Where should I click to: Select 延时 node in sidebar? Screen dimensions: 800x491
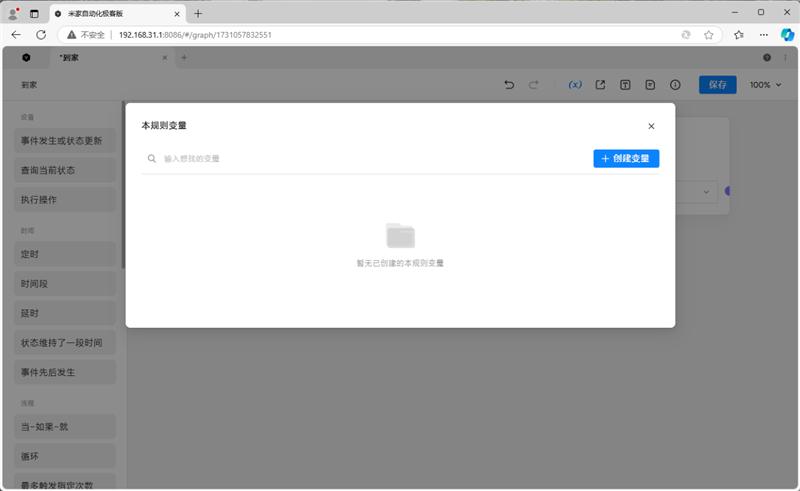pyautogui.click(x=65, y=313)
